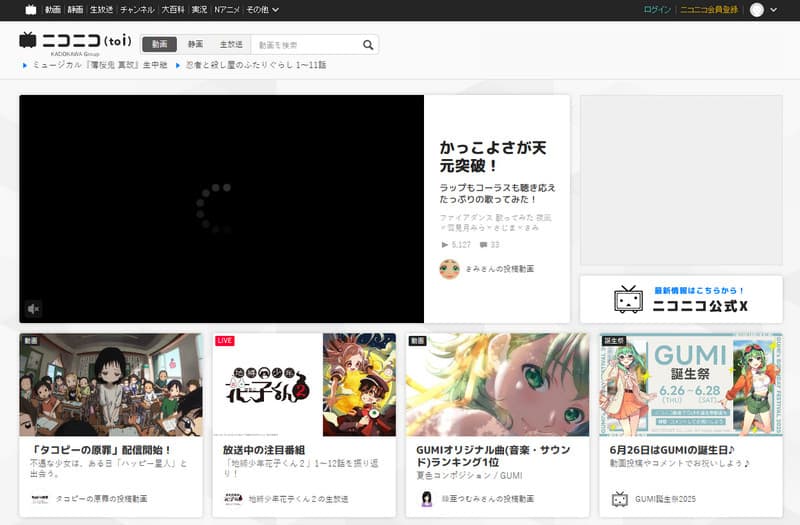This screenshot has height=525, width=800.
Task: Select the 動画 search tab
Action: (x=159, y=44)
